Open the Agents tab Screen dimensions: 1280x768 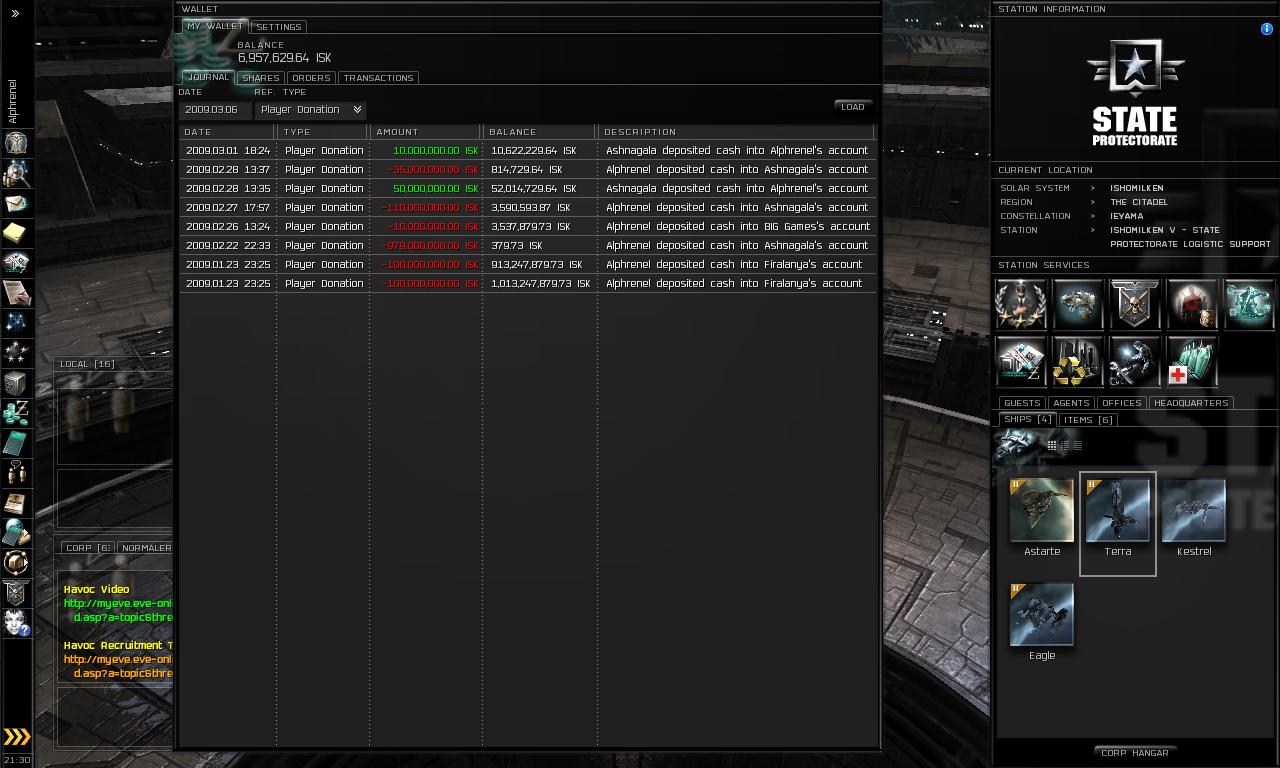pyautogui.click(x=1071, y=403)
